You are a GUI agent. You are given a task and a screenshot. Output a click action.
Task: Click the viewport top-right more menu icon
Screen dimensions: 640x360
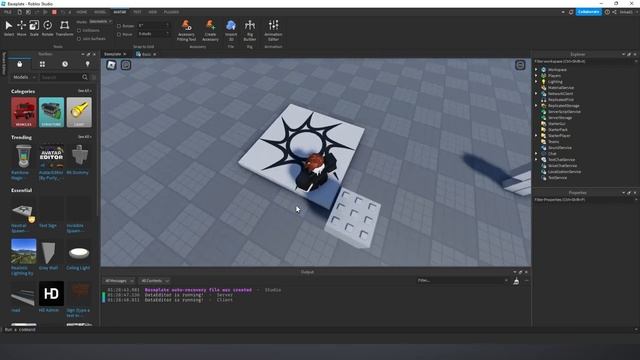[520, 65]
